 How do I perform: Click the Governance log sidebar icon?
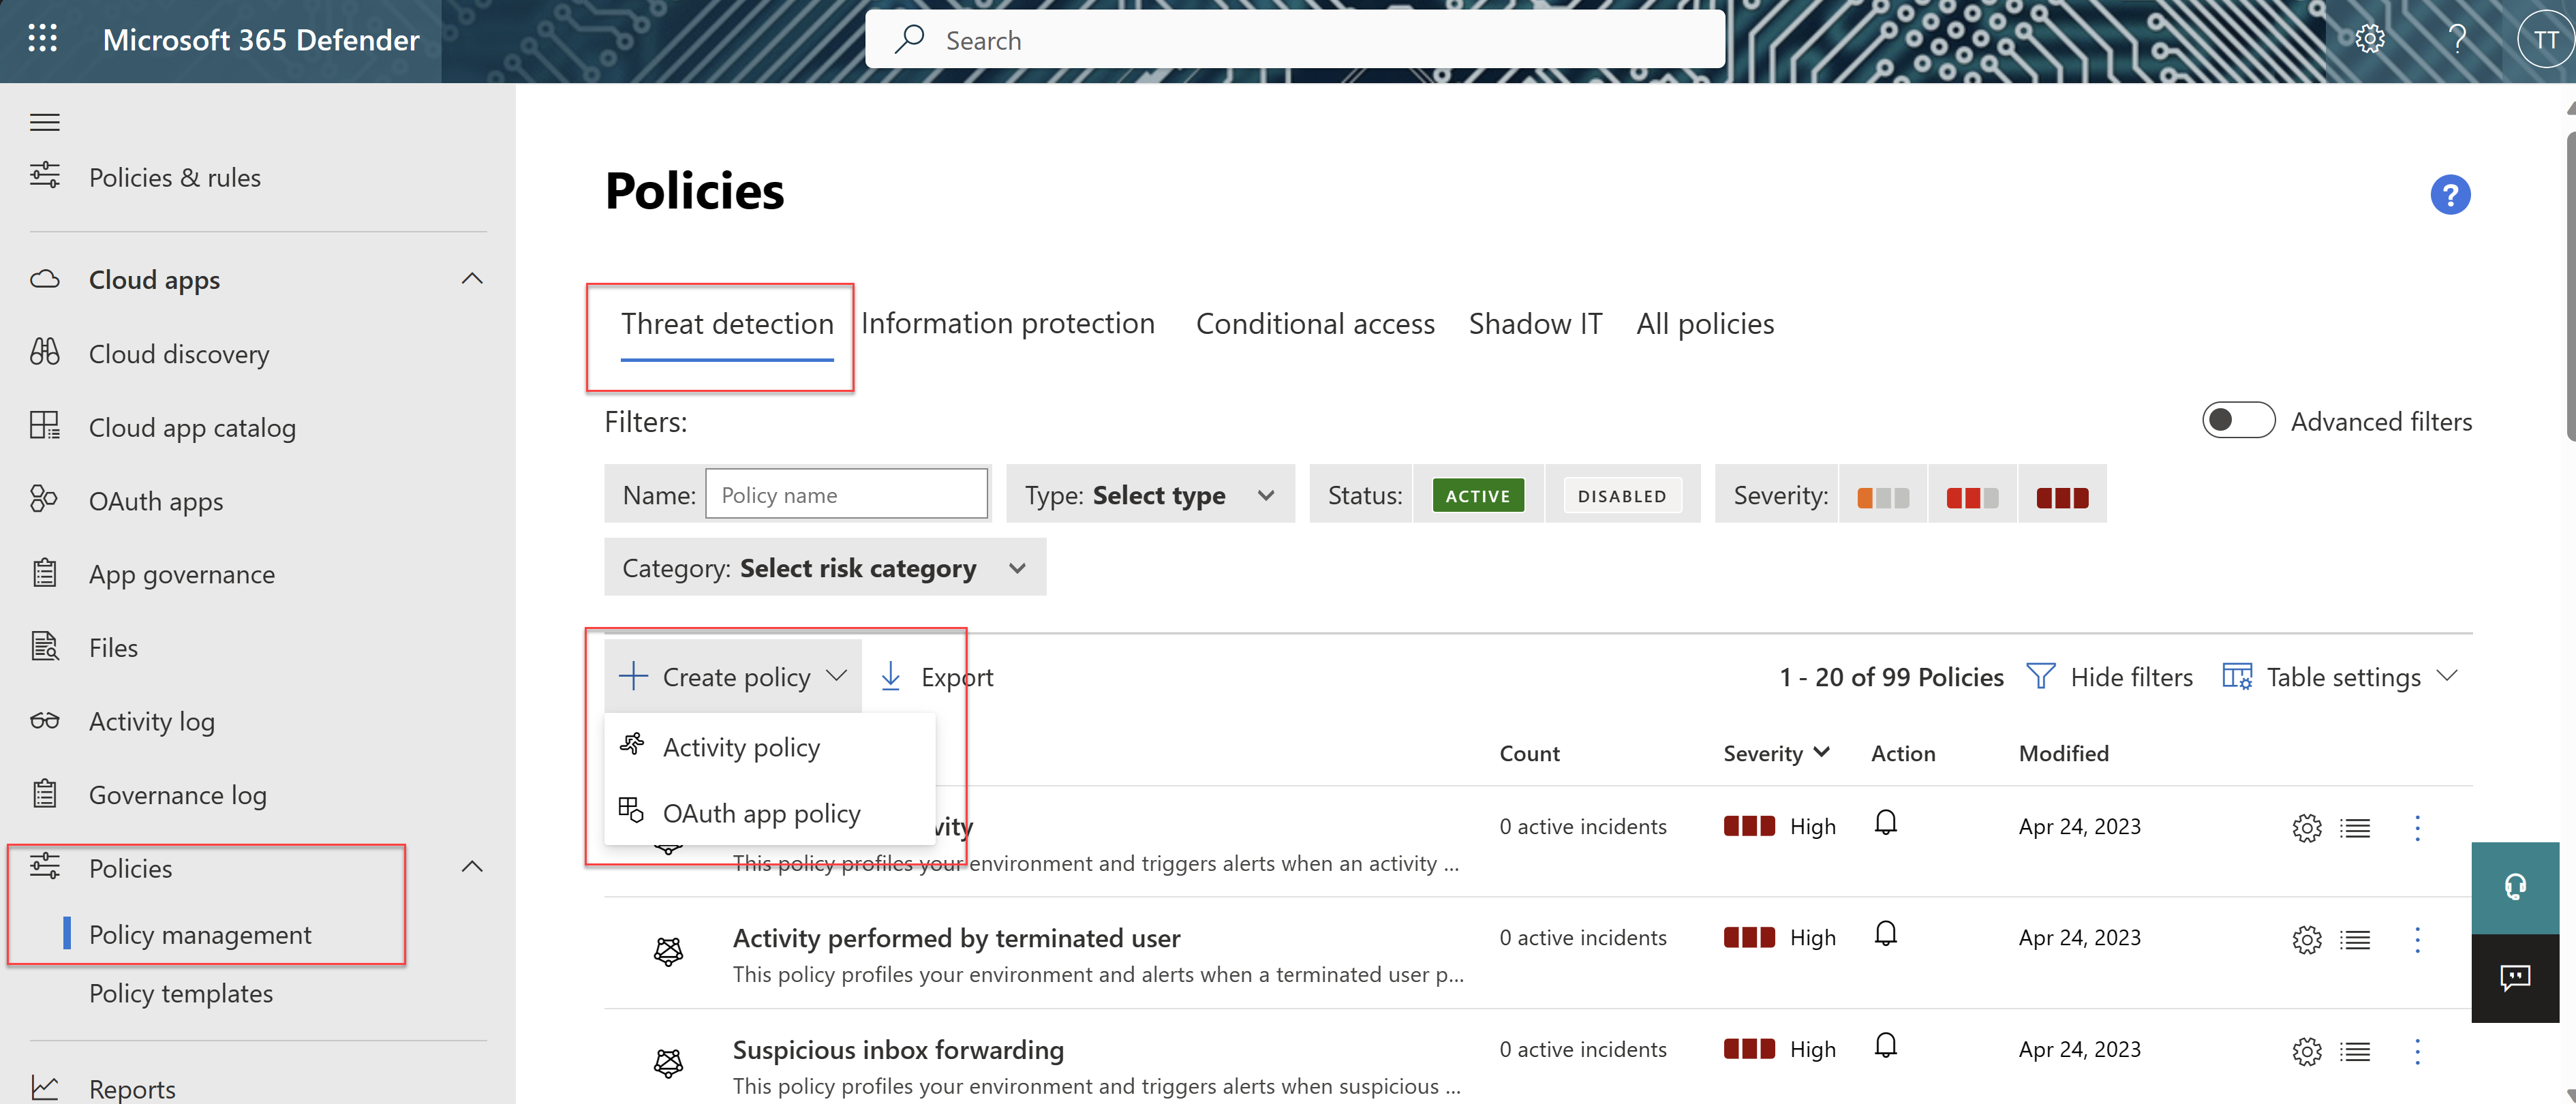44,793
